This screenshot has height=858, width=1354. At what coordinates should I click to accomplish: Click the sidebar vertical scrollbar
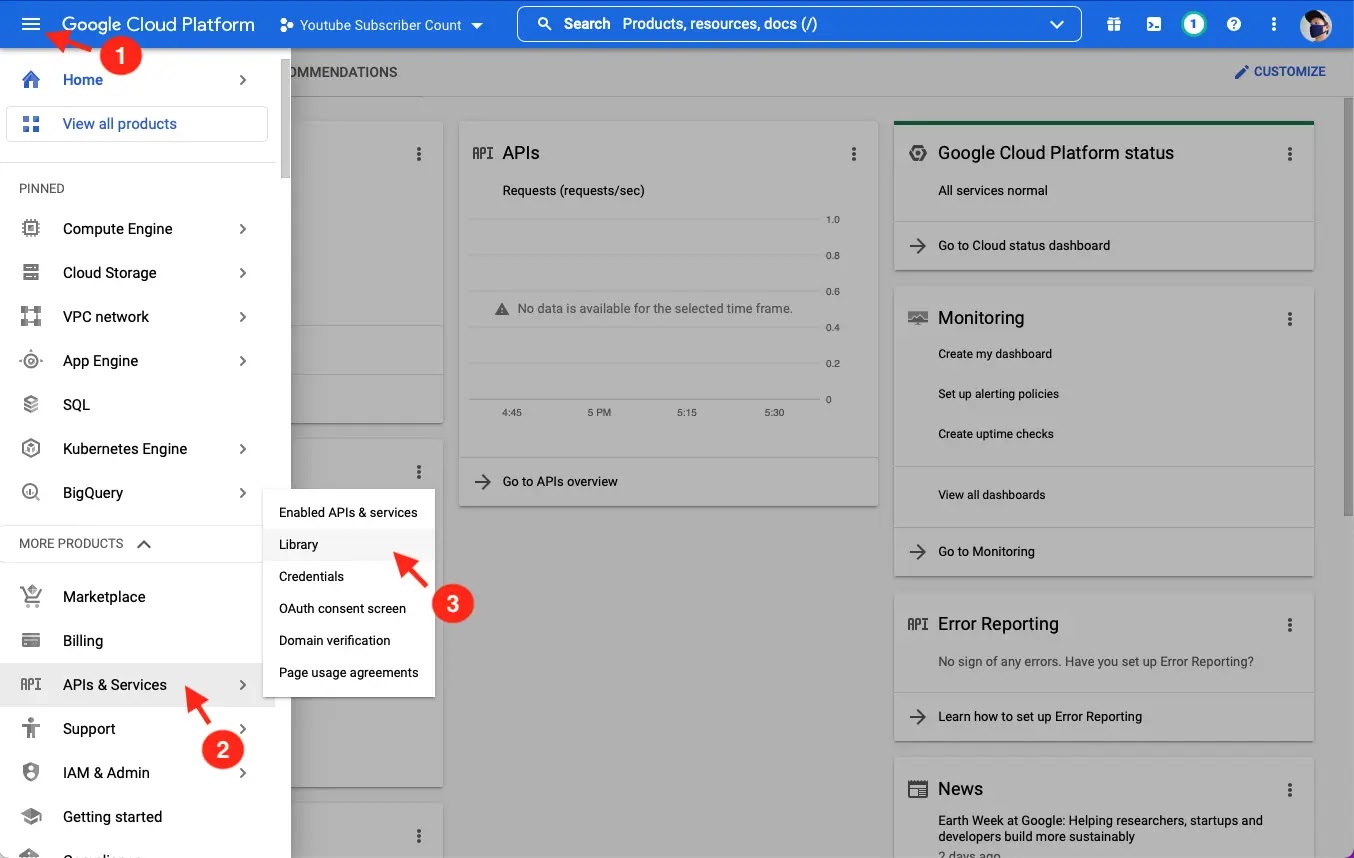[x=286, y=120]
